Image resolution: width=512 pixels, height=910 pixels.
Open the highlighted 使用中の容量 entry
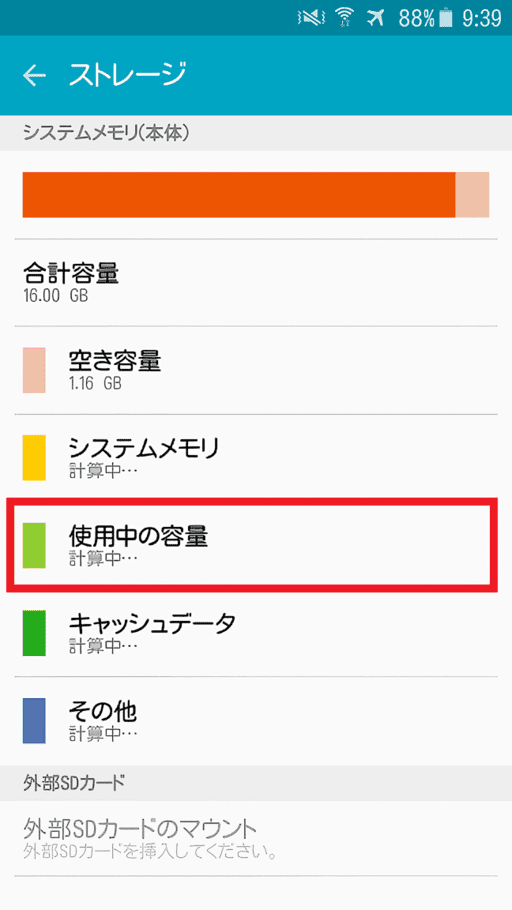(252, 545)
